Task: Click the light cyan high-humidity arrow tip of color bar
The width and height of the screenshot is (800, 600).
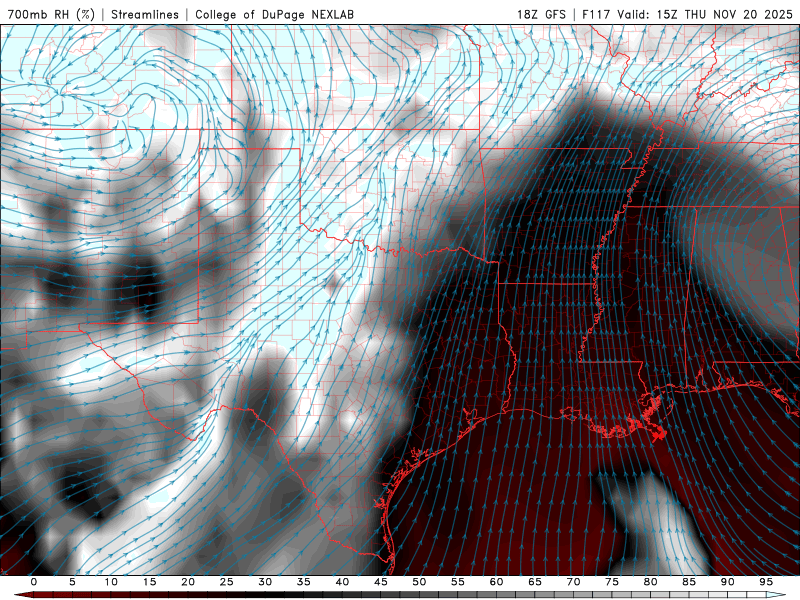Action: click(777, 595)
